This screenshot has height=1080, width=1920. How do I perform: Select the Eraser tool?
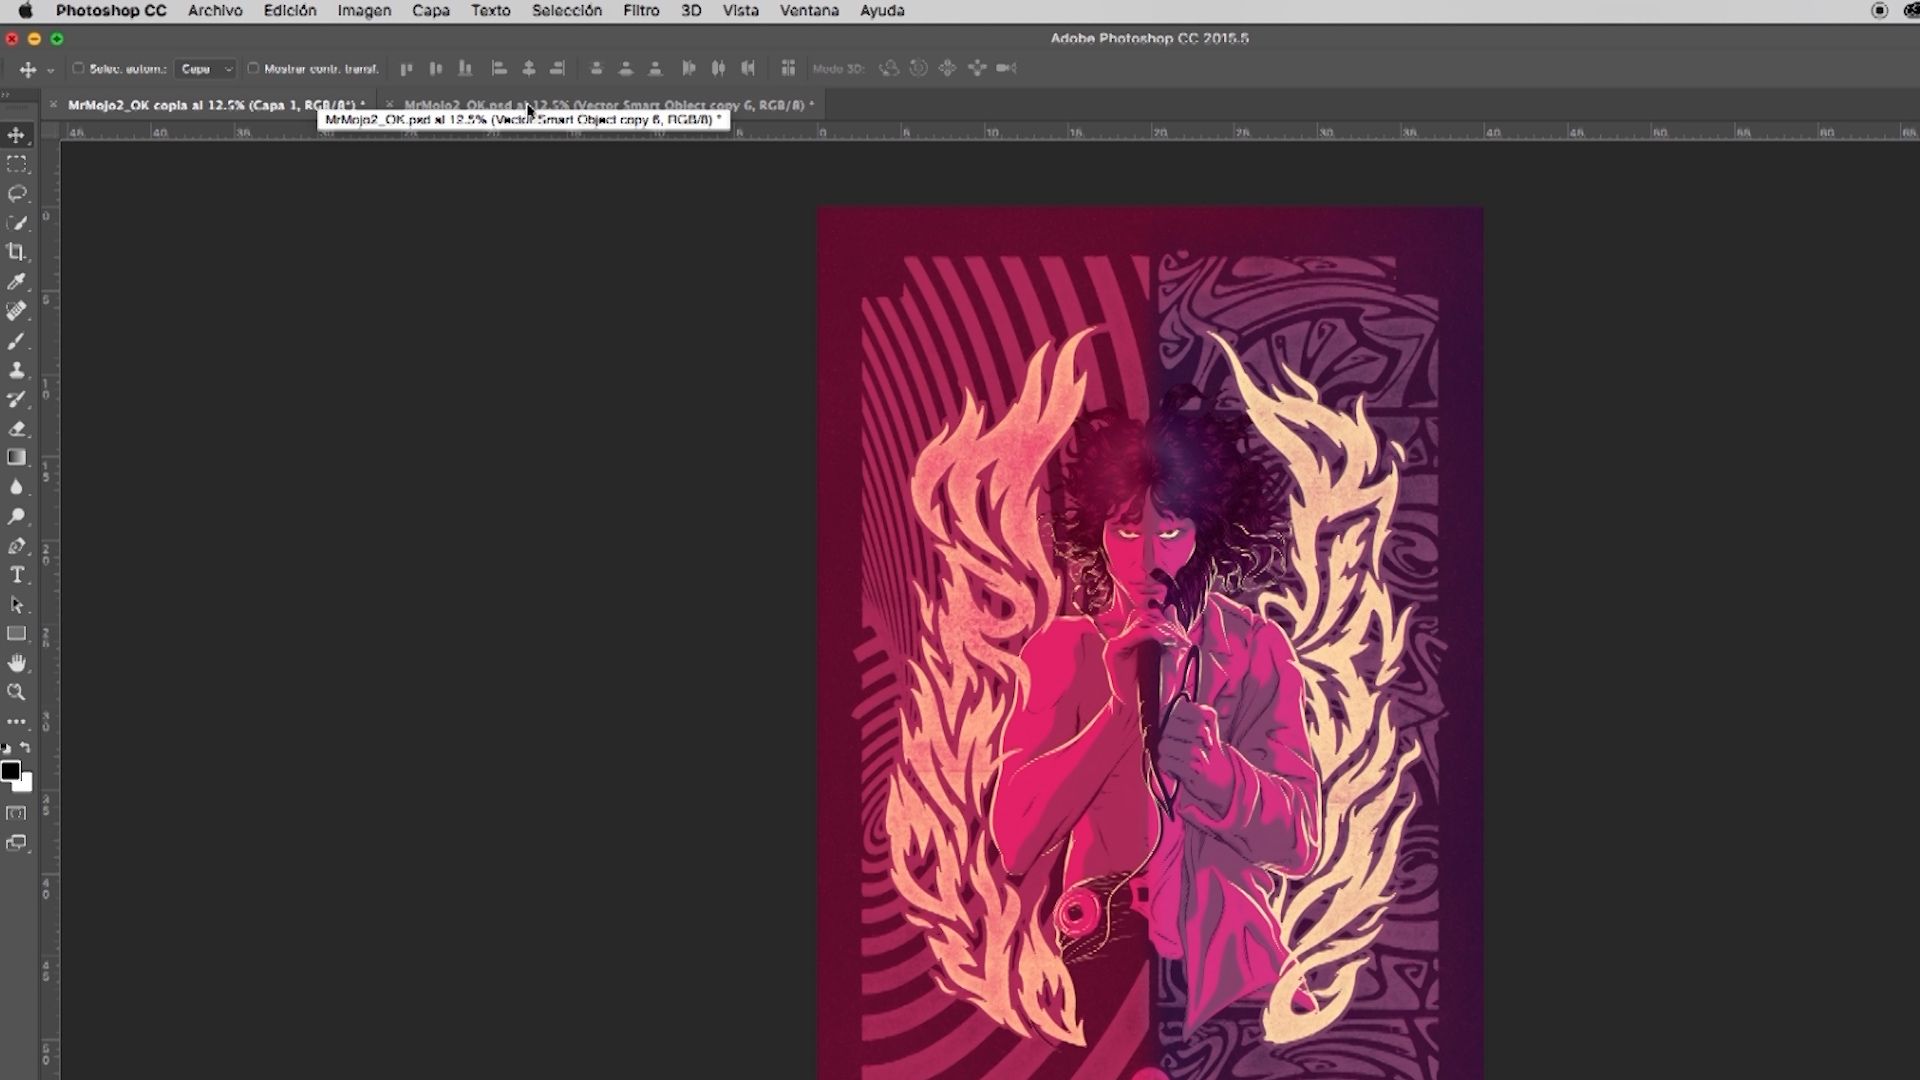coord(17,429)
